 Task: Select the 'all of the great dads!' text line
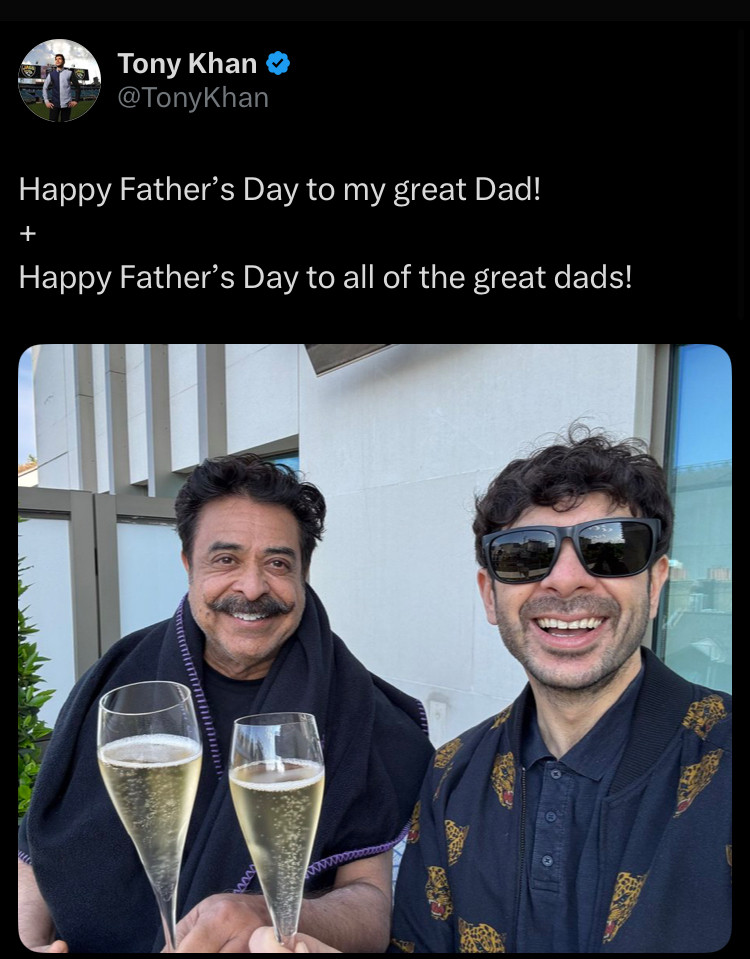coord(487,278)
